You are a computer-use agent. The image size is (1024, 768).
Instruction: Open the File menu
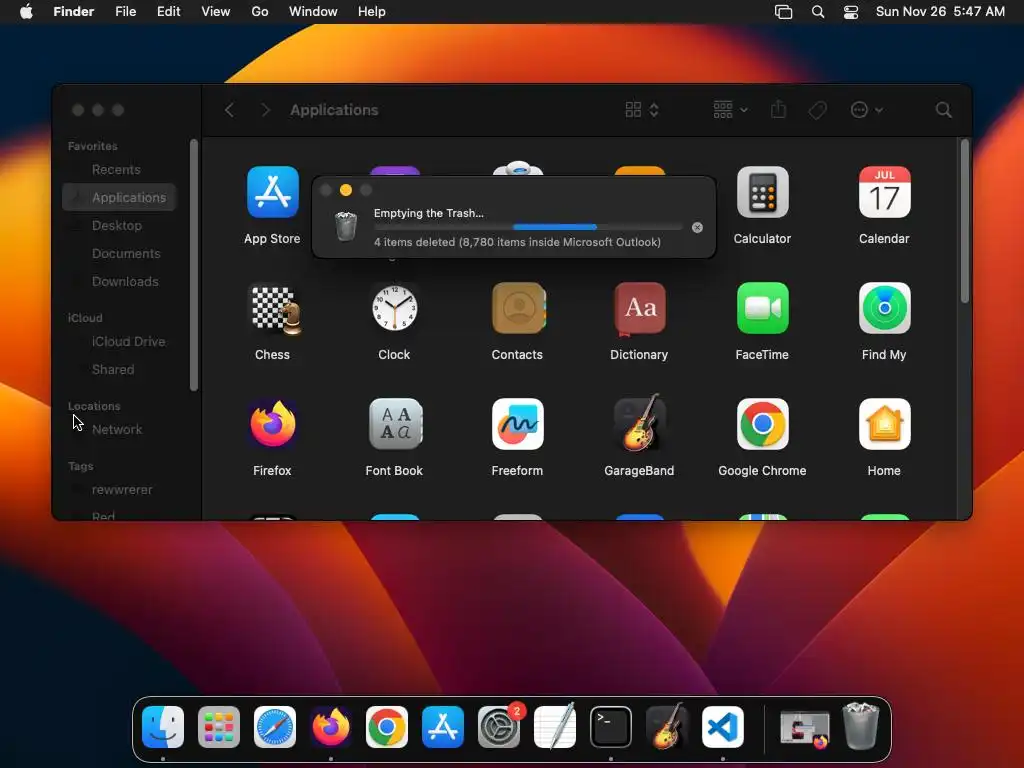tap(125, 12)
